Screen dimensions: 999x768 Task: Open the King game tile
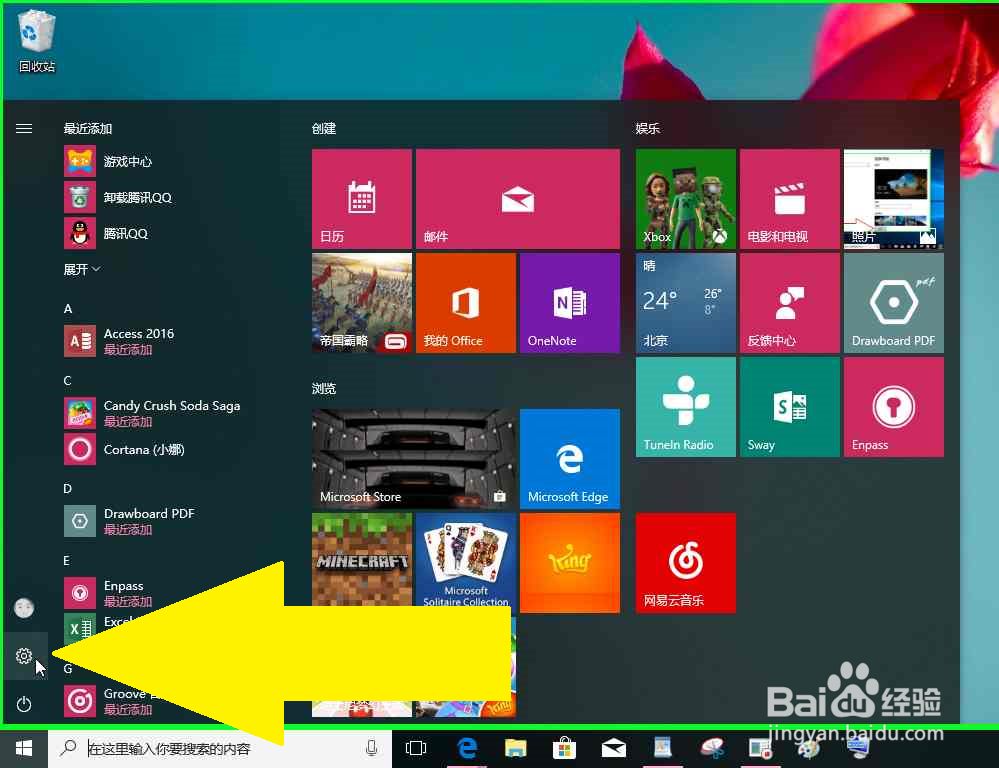pos(570,563)
